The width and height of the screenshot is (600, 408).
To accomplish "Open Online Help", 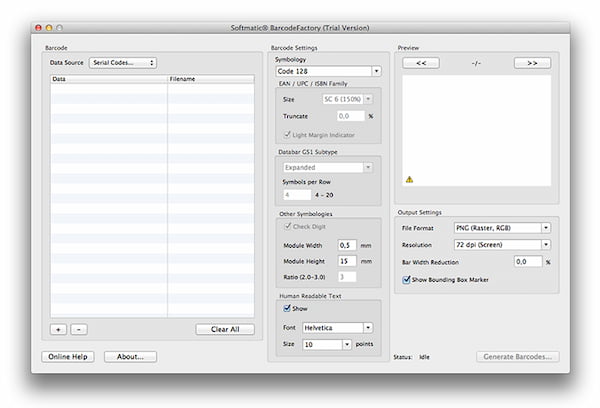I will [x=68, y=357].
